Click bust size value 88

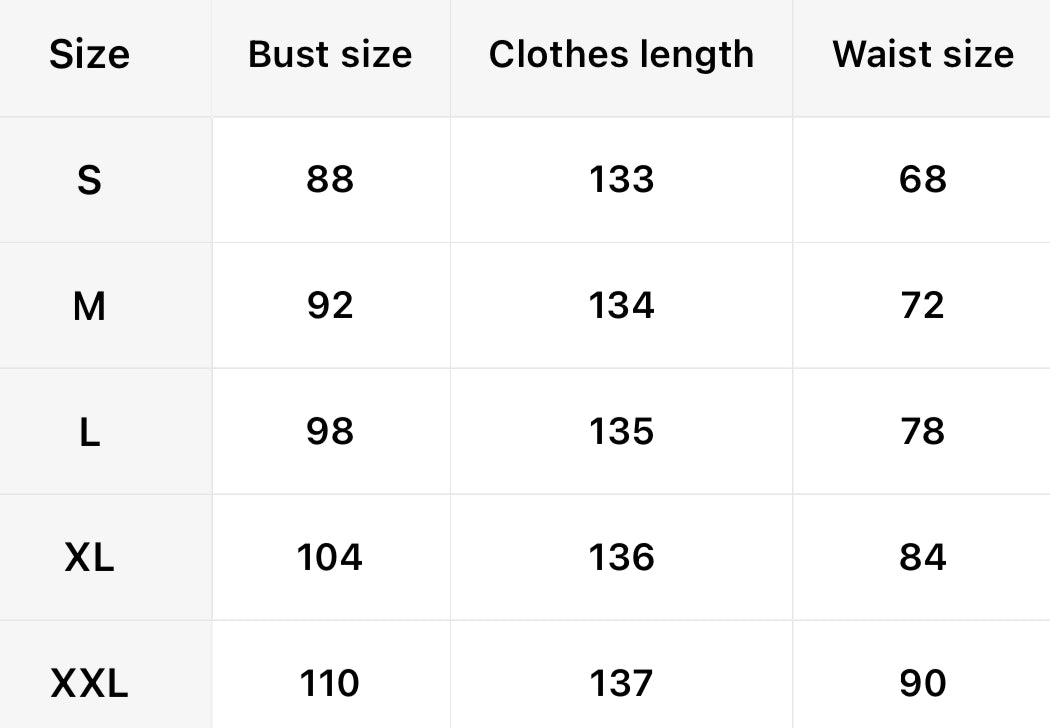[330, 180]
